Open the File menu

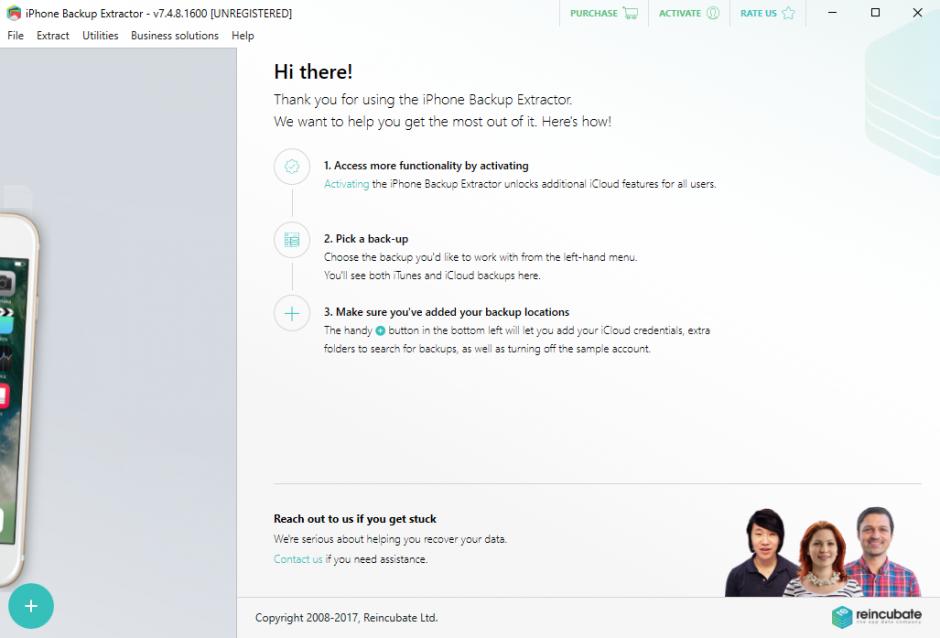[16, 35]
